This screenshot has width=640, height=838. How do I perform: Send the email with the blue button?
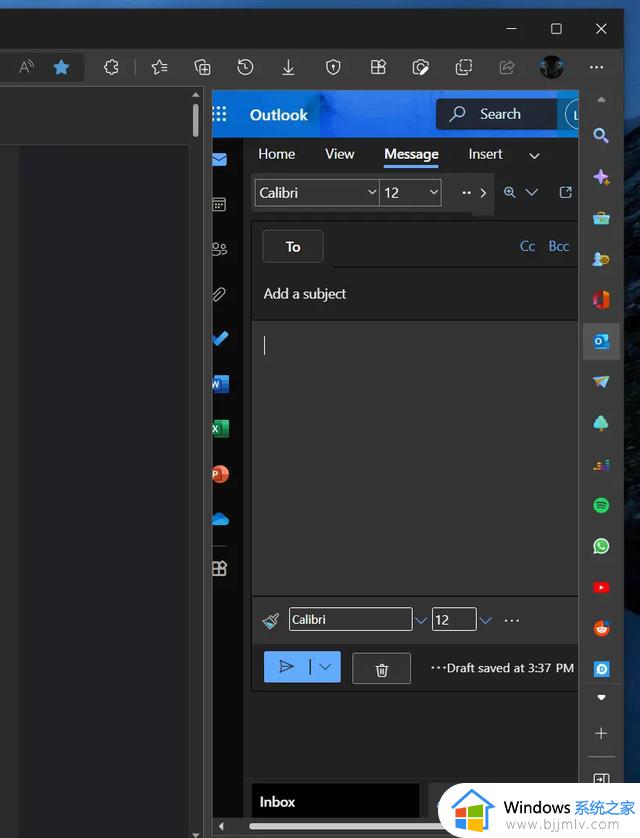(286, 666)
